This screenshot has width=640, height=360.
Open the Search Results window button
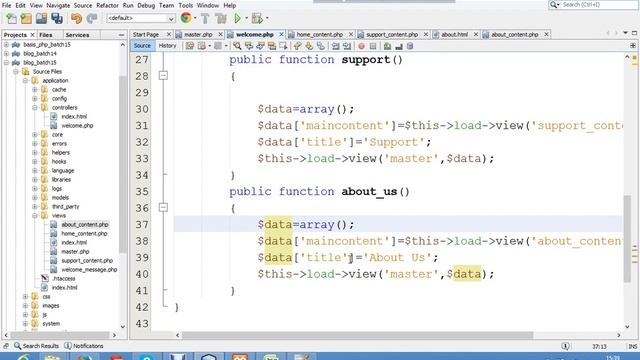tap(36, 346)
